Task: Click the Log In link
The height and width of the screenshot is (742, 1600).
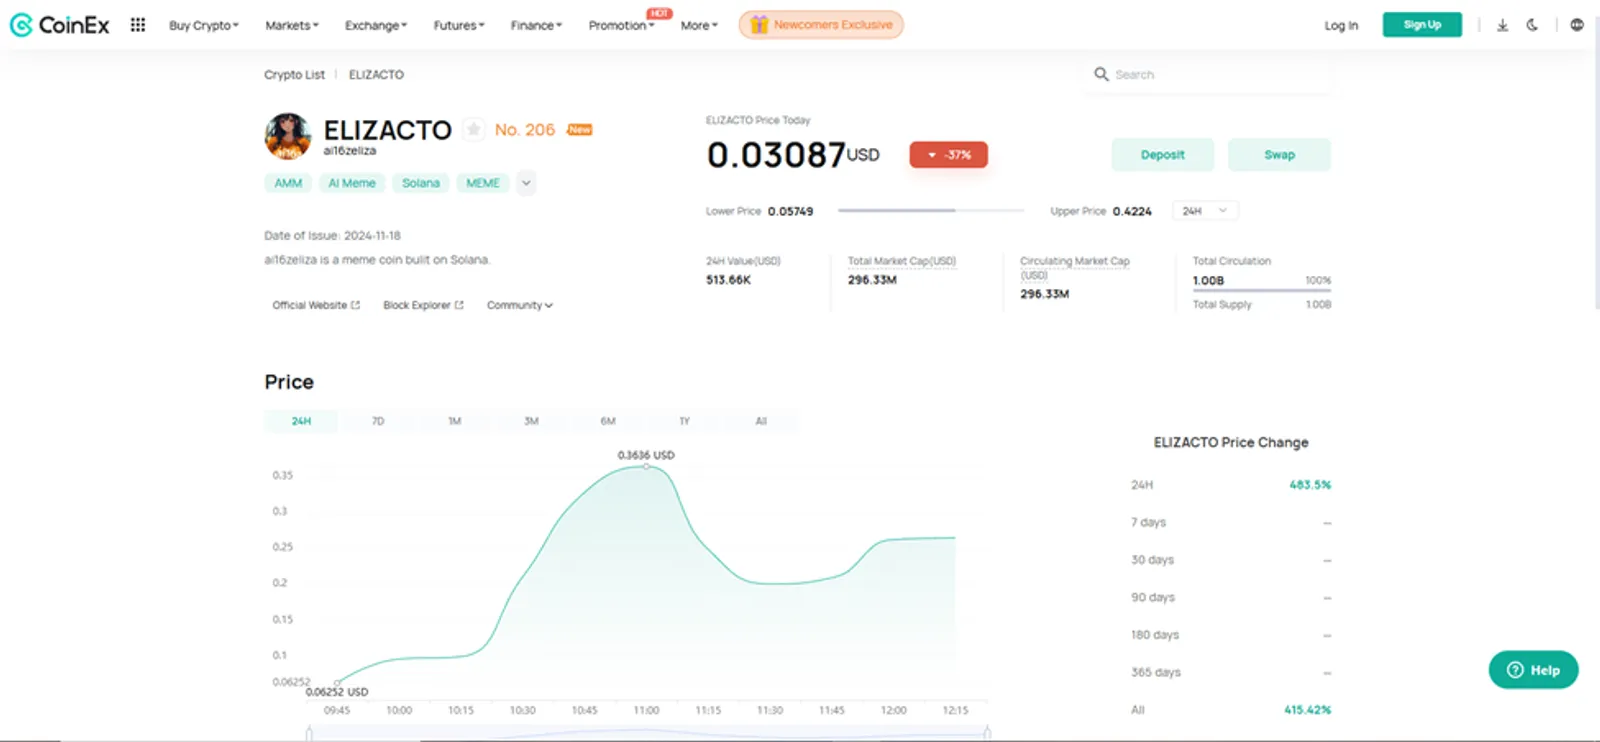Action: 1341,25
